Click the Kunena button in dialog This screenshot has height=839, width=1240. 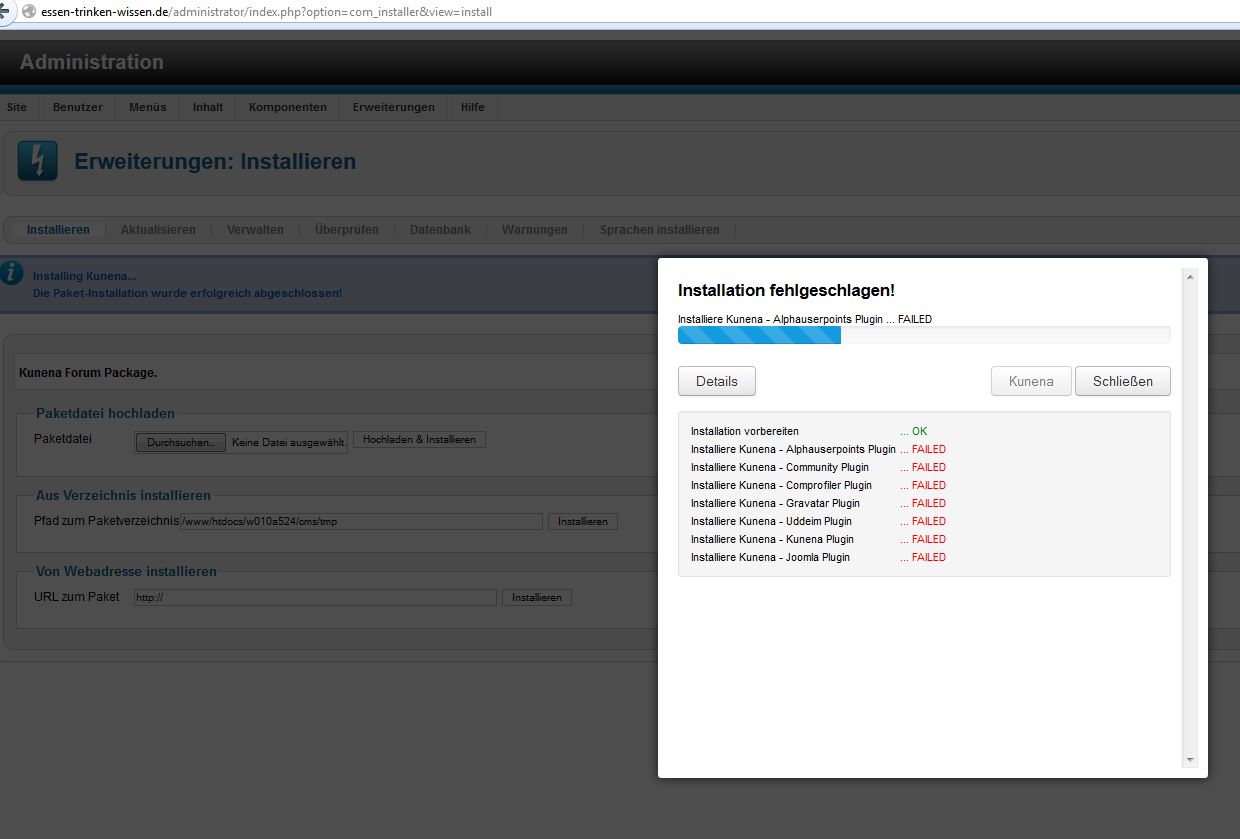[x=1031, y=381]
